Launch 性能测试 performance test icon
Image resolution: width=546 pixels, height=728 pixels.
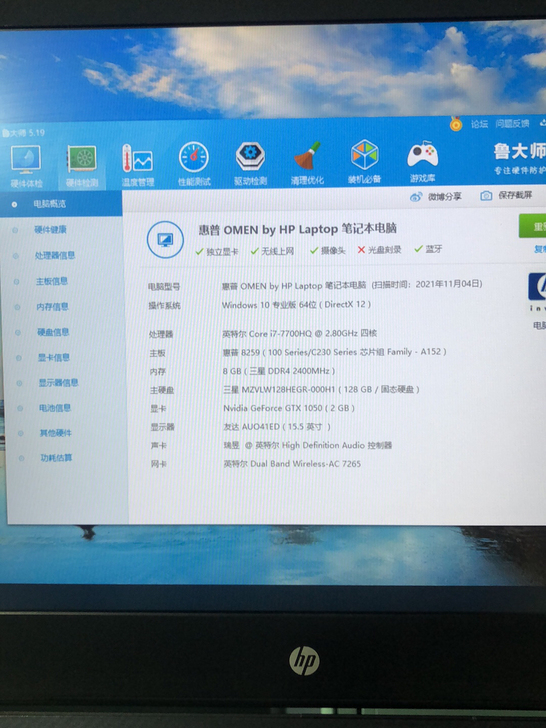click(194, 163)
